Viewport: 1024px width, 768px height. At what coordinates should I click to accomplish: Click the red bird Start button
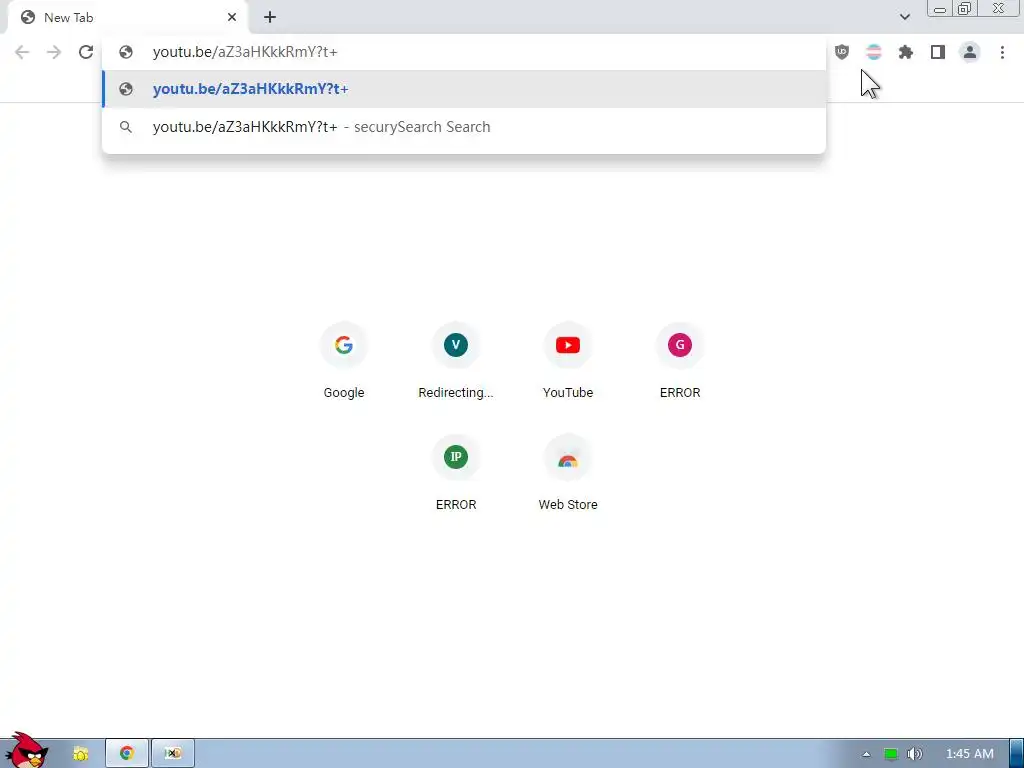click(25, 751)
